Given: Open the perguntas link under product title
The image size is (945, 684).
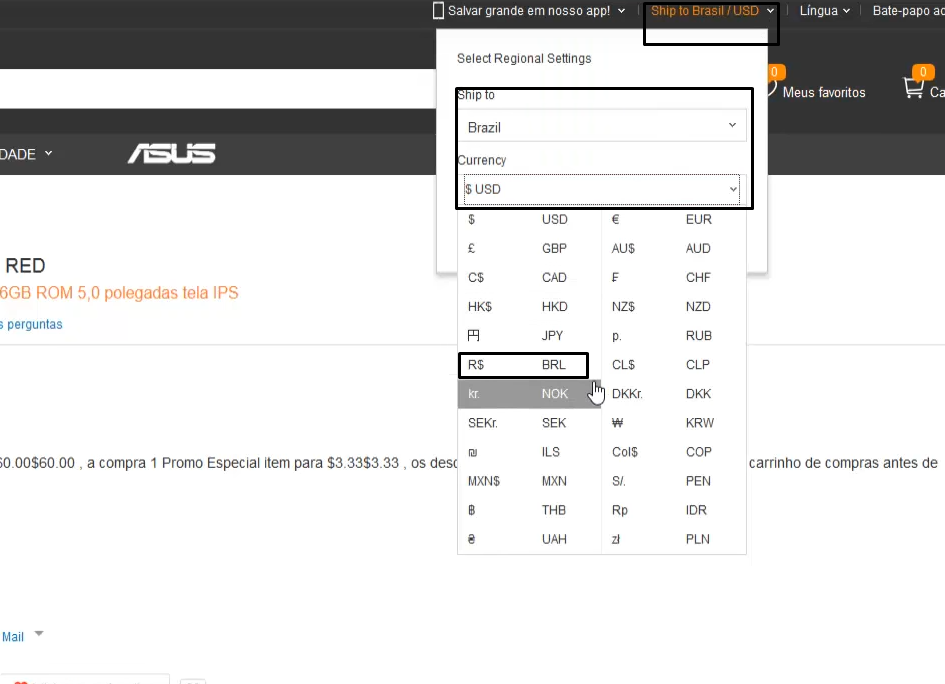Looking at the screenshot, I should coord(31,324).
